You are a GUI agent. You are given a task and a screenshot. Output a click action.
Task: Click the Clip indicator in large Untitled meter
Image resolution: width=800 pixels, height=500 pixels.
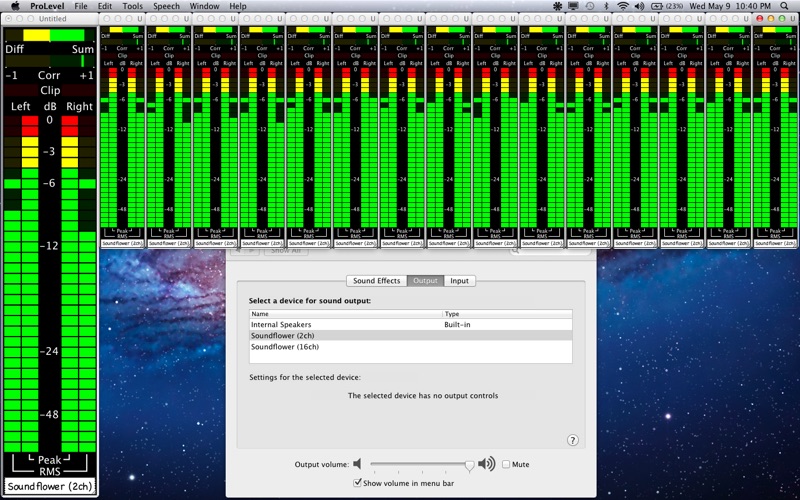(50, 90)
